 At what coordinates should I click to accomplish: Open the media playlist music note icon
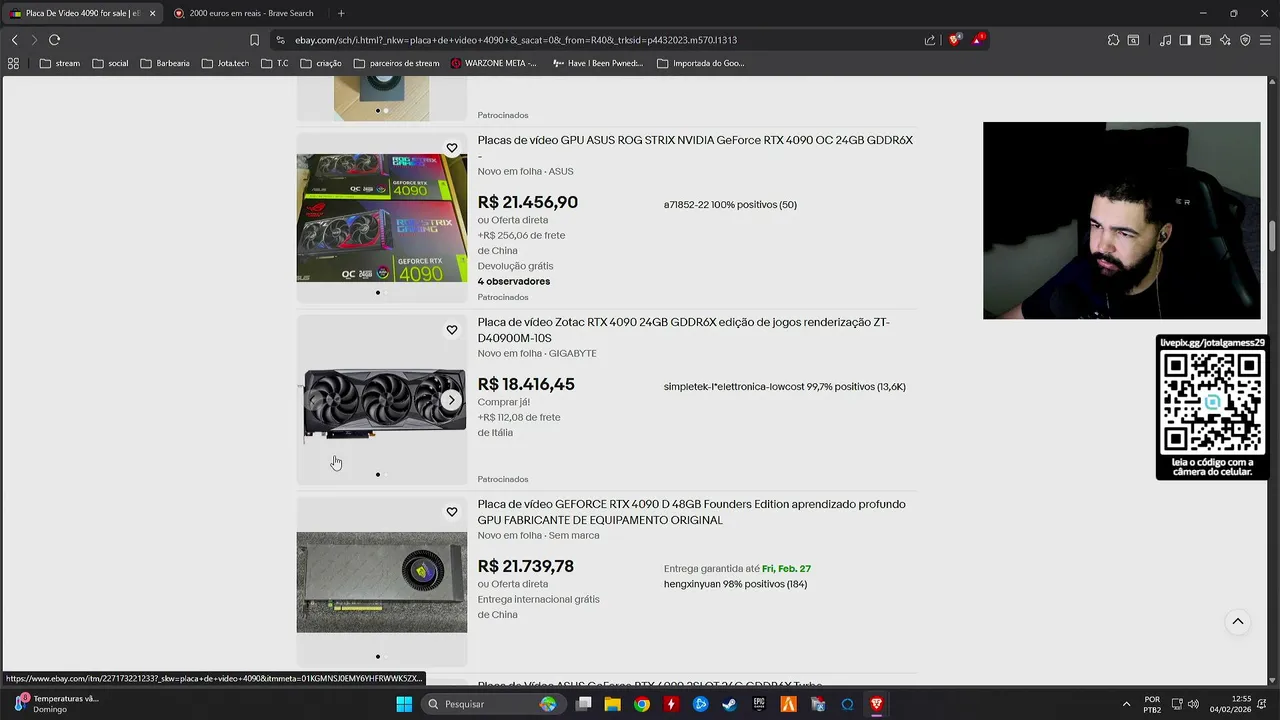click(1165, 40)
